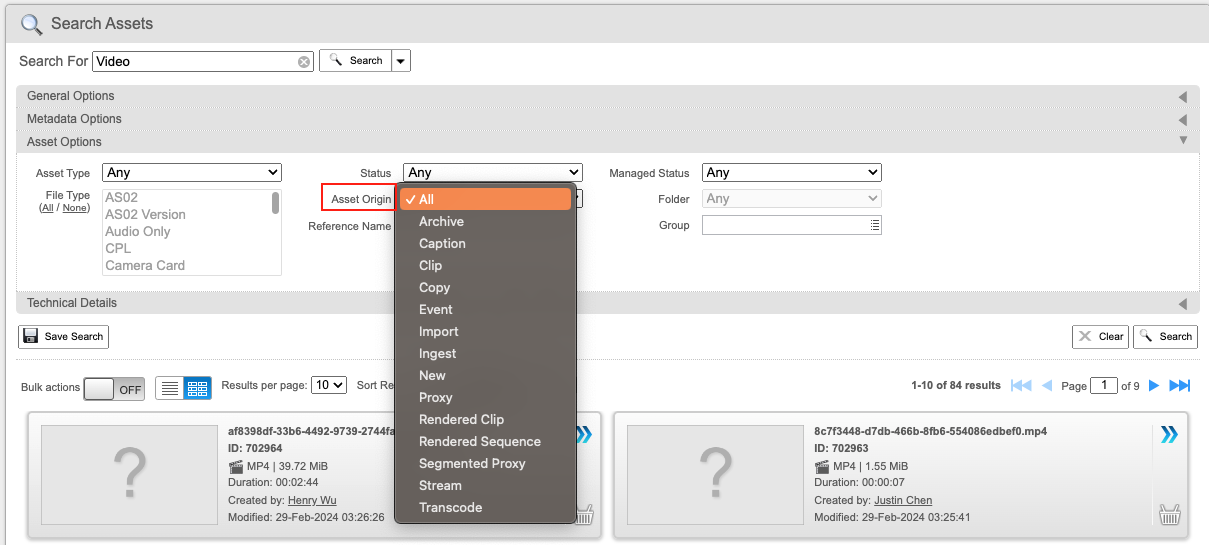Open the Asset Type dropdown
The height and width of the screenshot is (545, 1209).
tap(192, 173)
